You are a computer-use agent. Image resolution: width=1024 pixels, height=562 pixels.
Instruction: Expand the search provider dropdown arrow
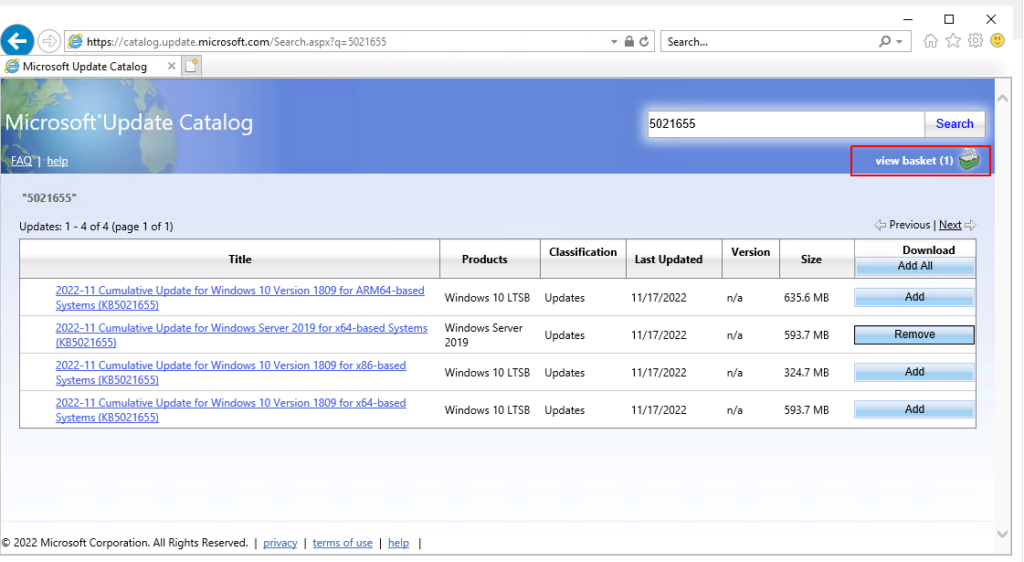pyautogui.click(x=899, y=42)
